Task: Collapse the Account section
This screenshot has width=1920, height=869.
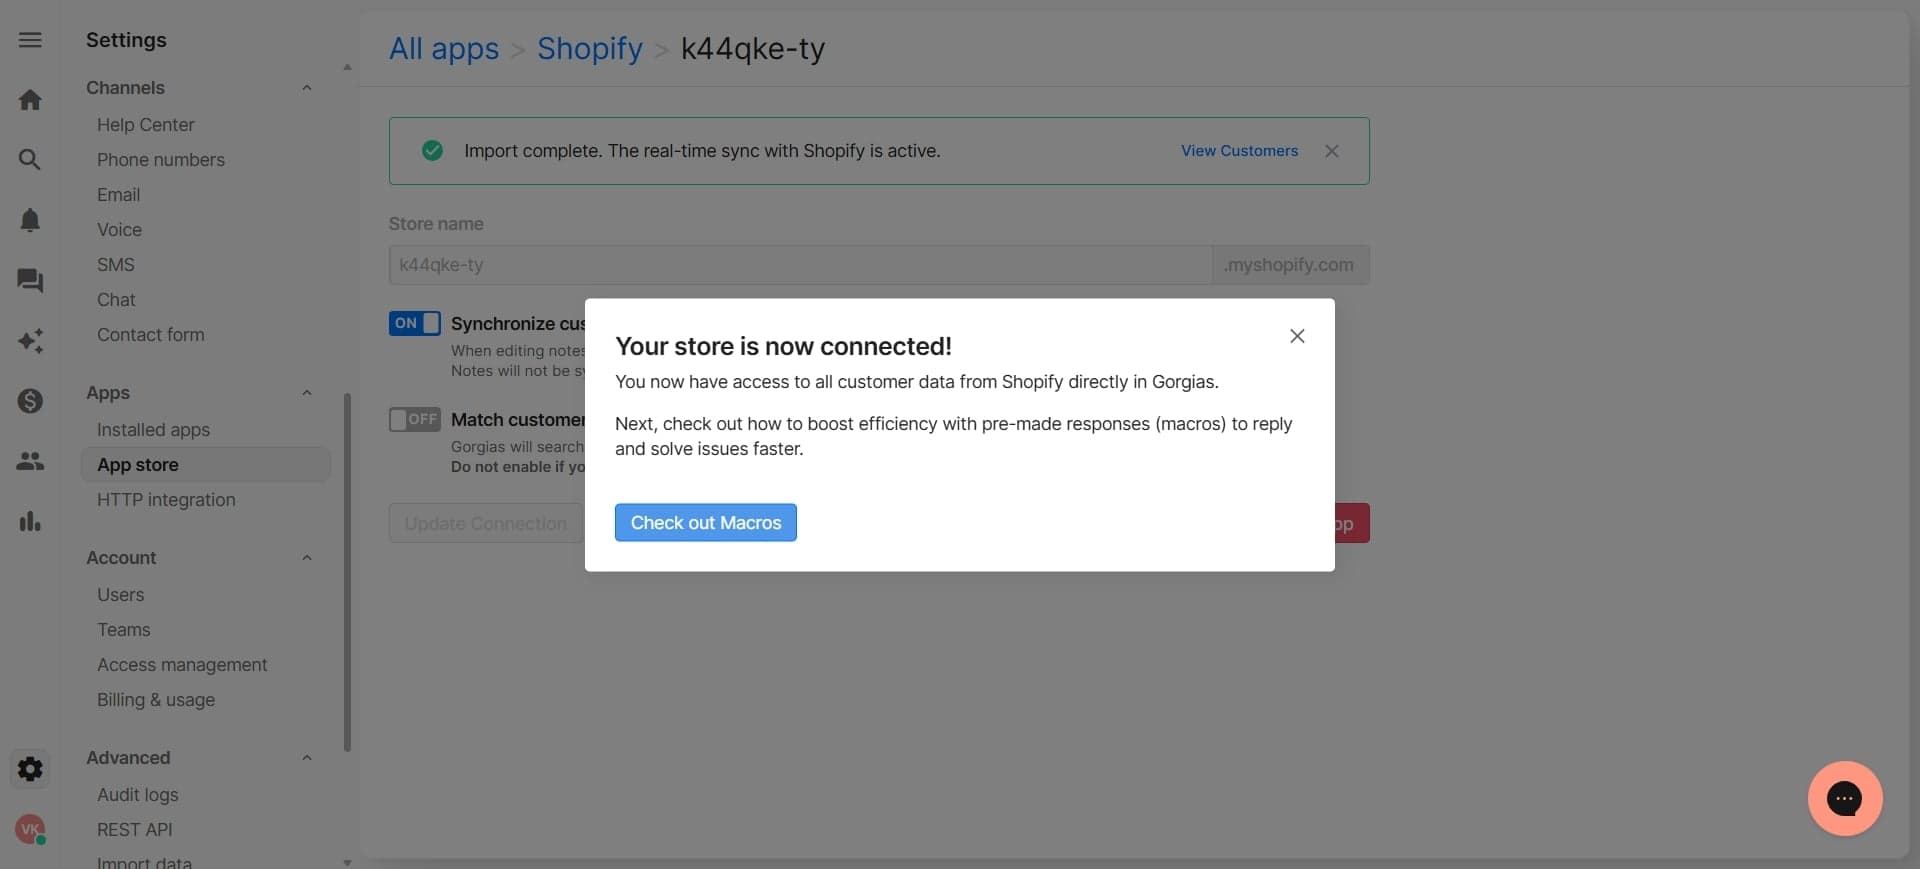Action: coord(307,557)
